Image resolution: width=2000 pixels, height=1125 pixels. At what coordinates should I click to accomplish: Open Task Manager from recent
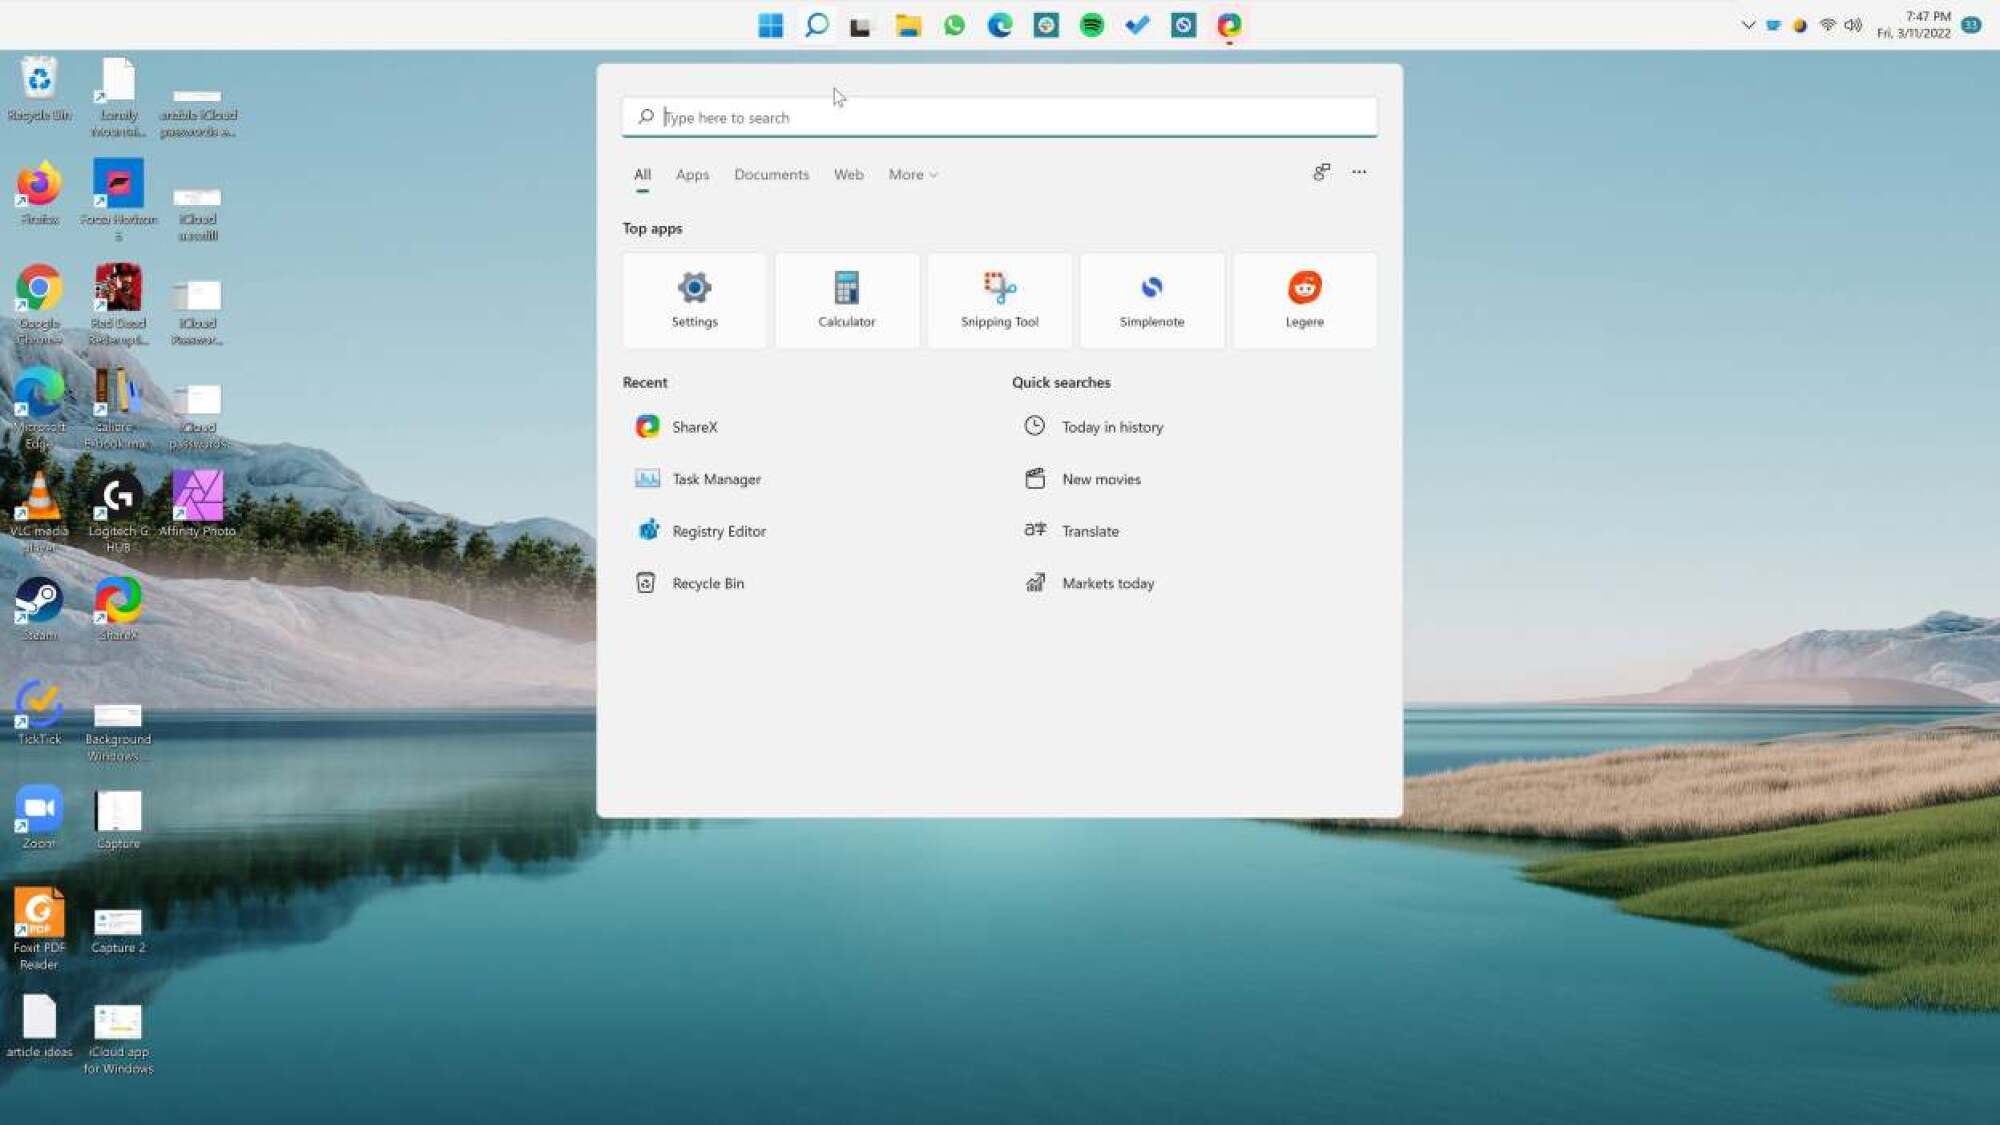click(716, 478)
